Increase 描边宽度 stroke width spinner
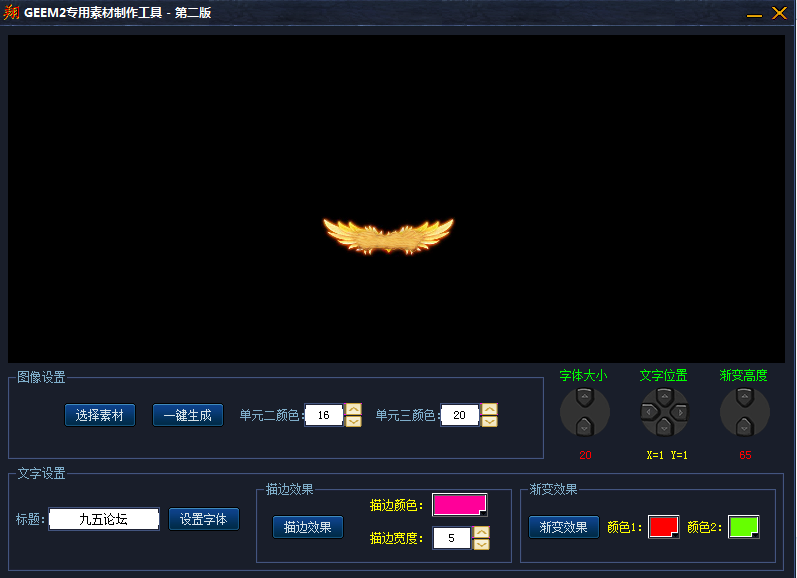Image resolution: width=797 pixels, height=578 pixels. pos(481,532)
